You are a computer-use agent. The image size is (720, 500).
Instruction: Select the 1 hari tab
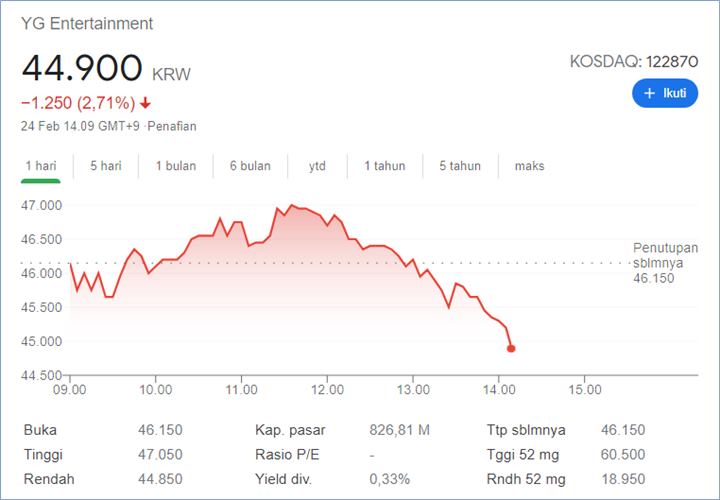[x=42, y=166]
